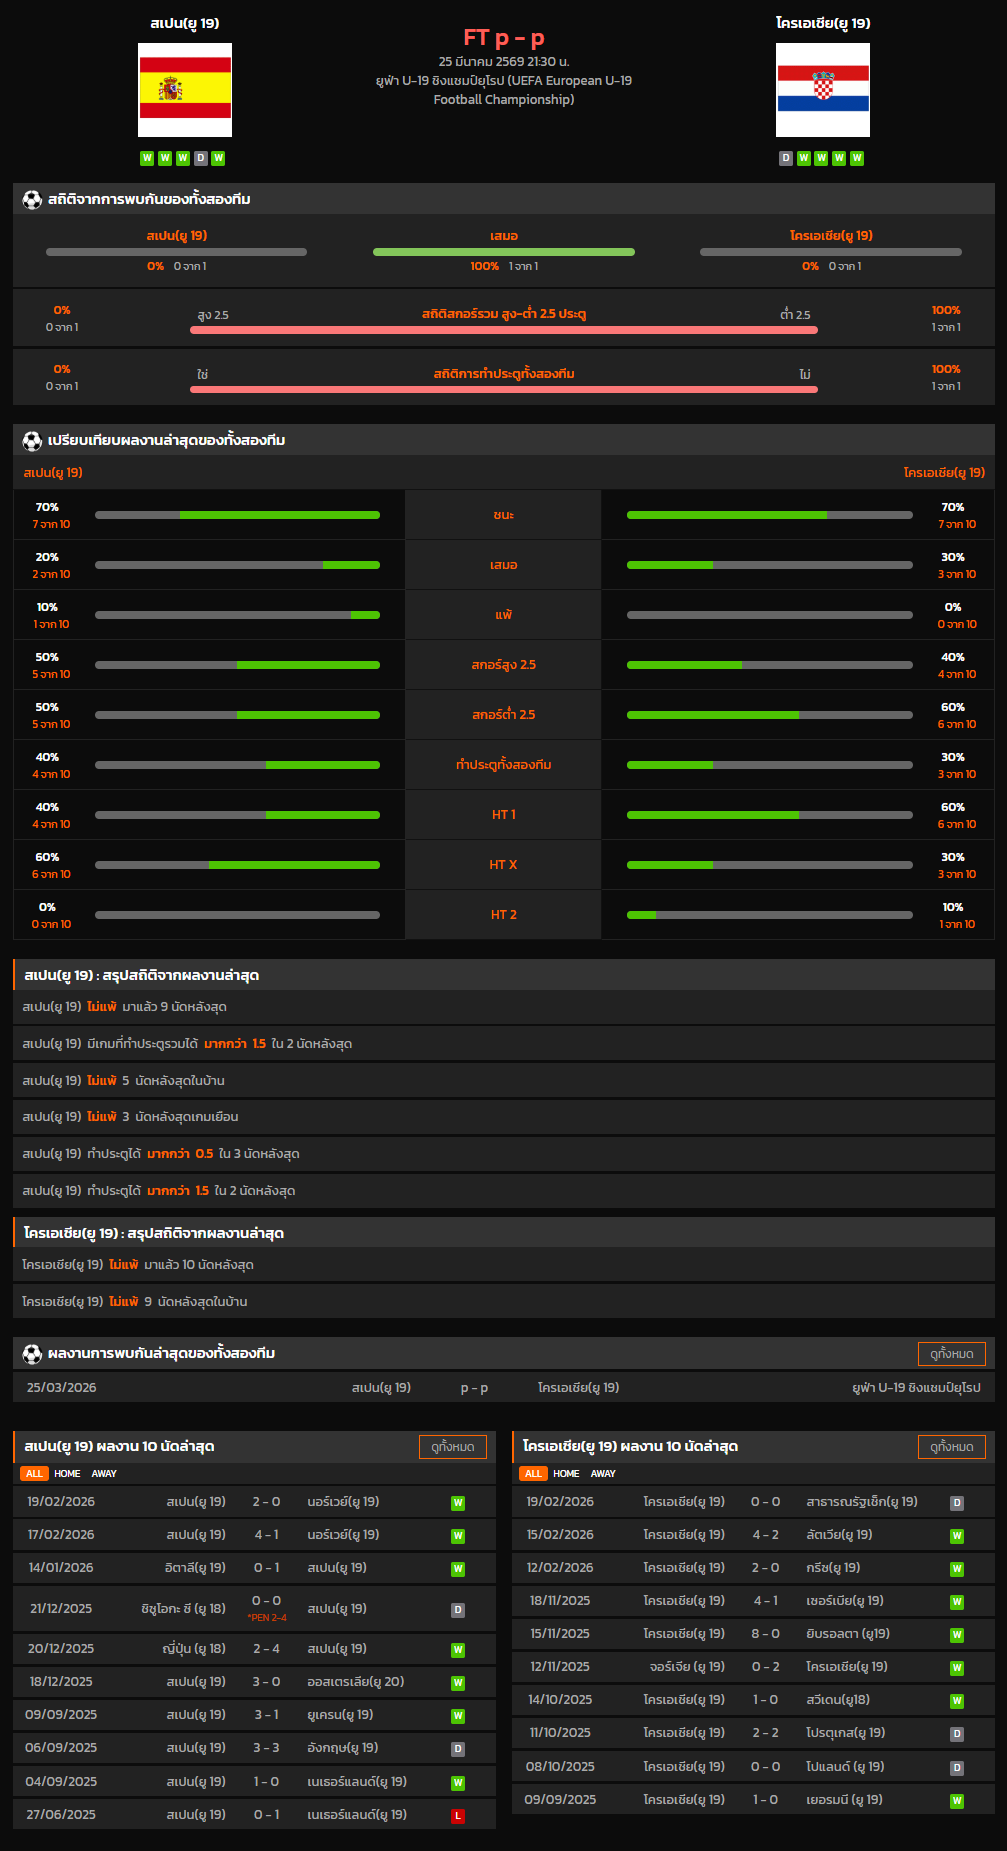The image size is (1007, 1851).
Task: Click soccer ball icon beside recent form comparison header
Action: 32,441
